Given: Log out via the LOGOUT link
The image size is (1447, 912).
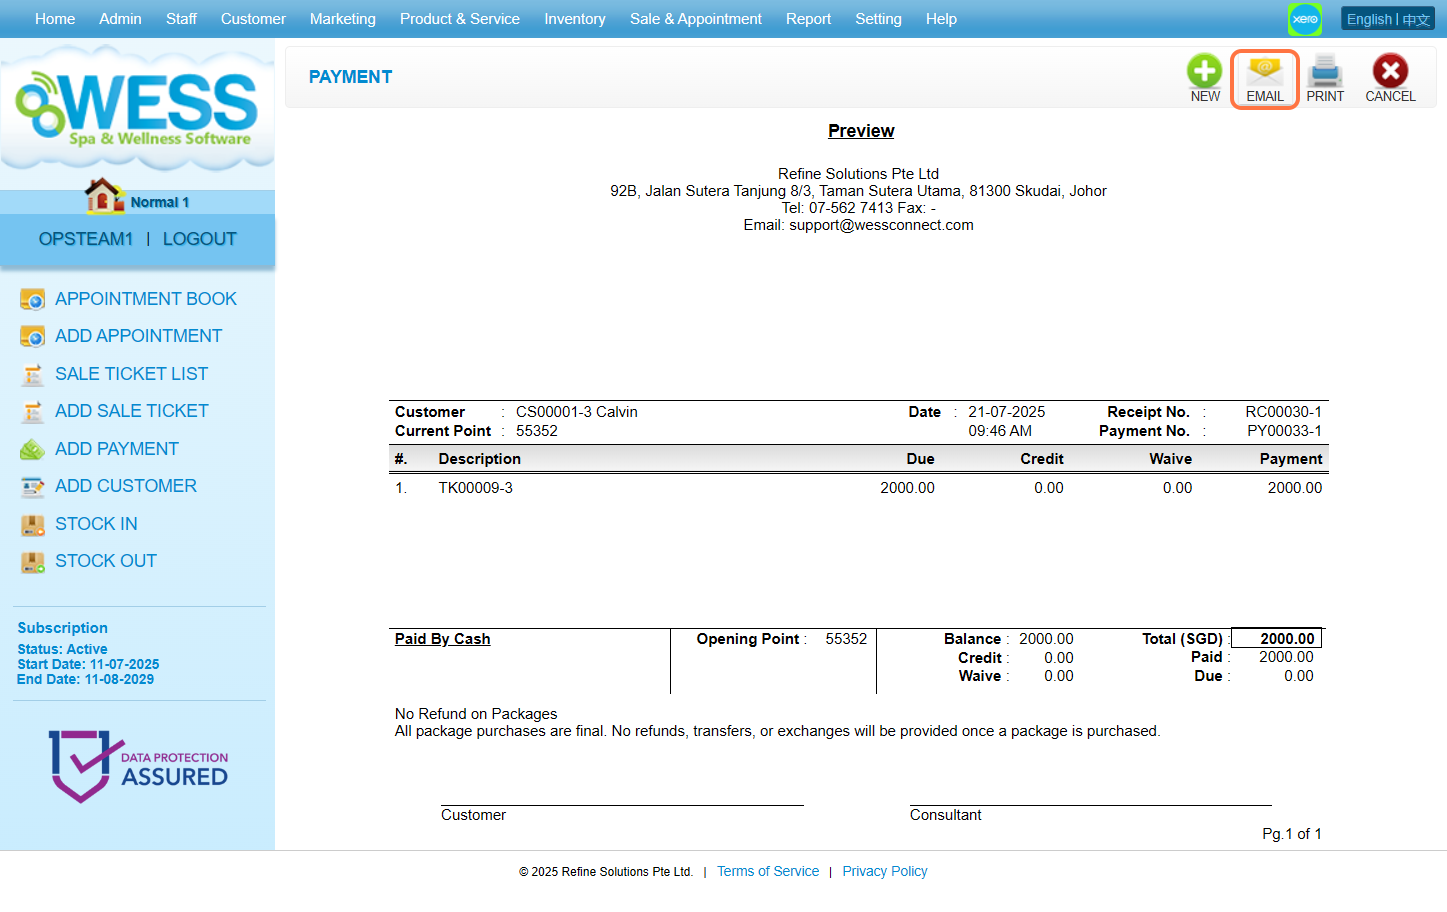Looking at the screenshot, I should pos(199,239).
